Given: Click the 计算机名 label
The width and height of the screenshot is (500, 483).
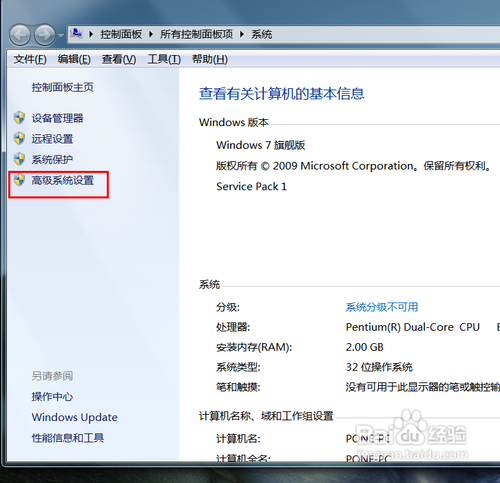Looking at the screenshot, I should click(238, 438).
